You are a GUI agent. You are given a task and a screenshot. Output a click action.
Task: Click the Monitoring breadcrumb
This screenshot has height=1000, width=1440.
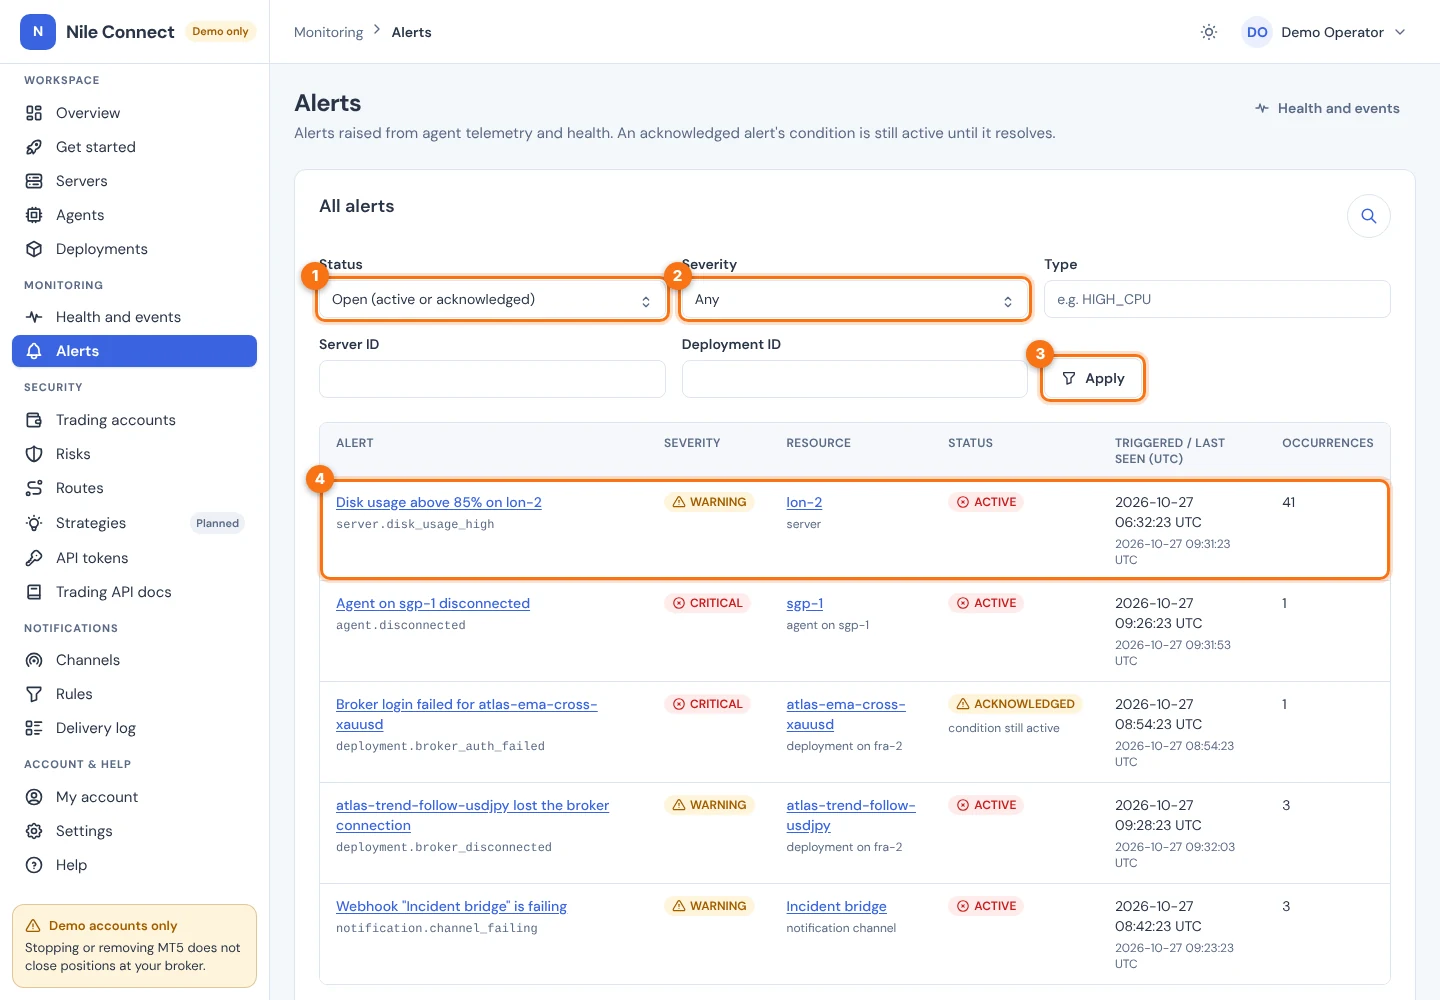coord(328,32)
